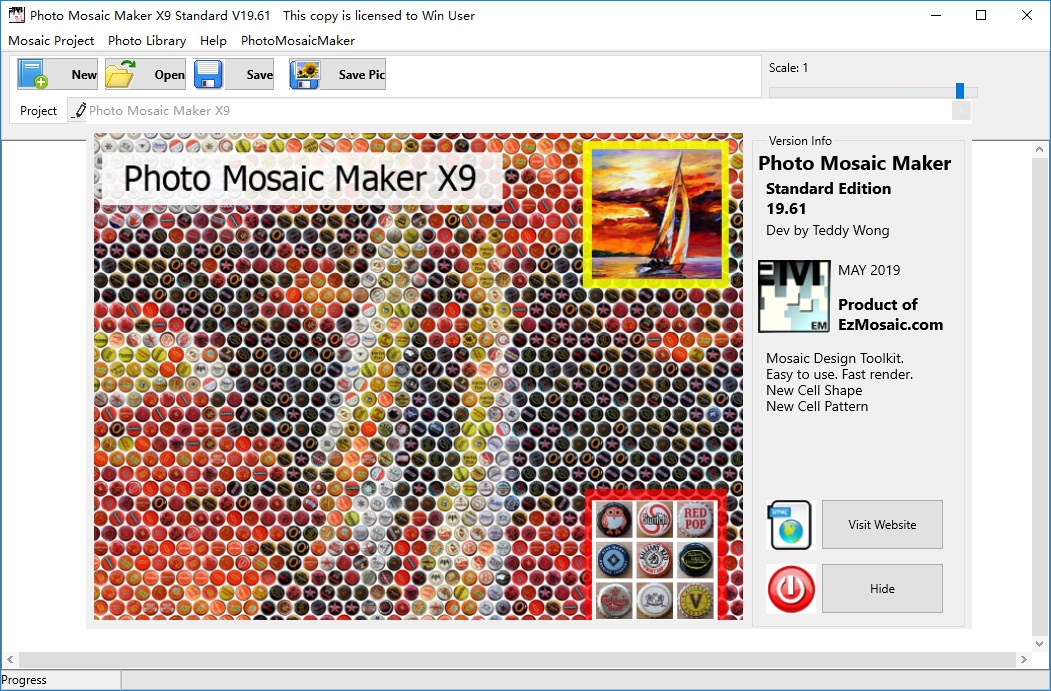This screenshot has height=691, width=1051.
Task: Open the PhotoMosaicMaker menu
Action: click(x=298, y=40)
